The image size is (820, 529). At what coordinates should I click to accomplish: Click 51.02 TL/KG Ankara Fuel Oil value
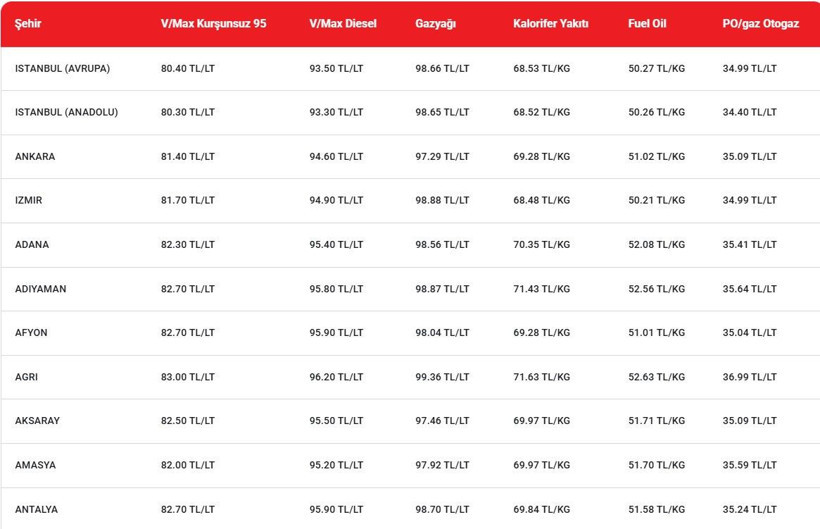point(657,156)
